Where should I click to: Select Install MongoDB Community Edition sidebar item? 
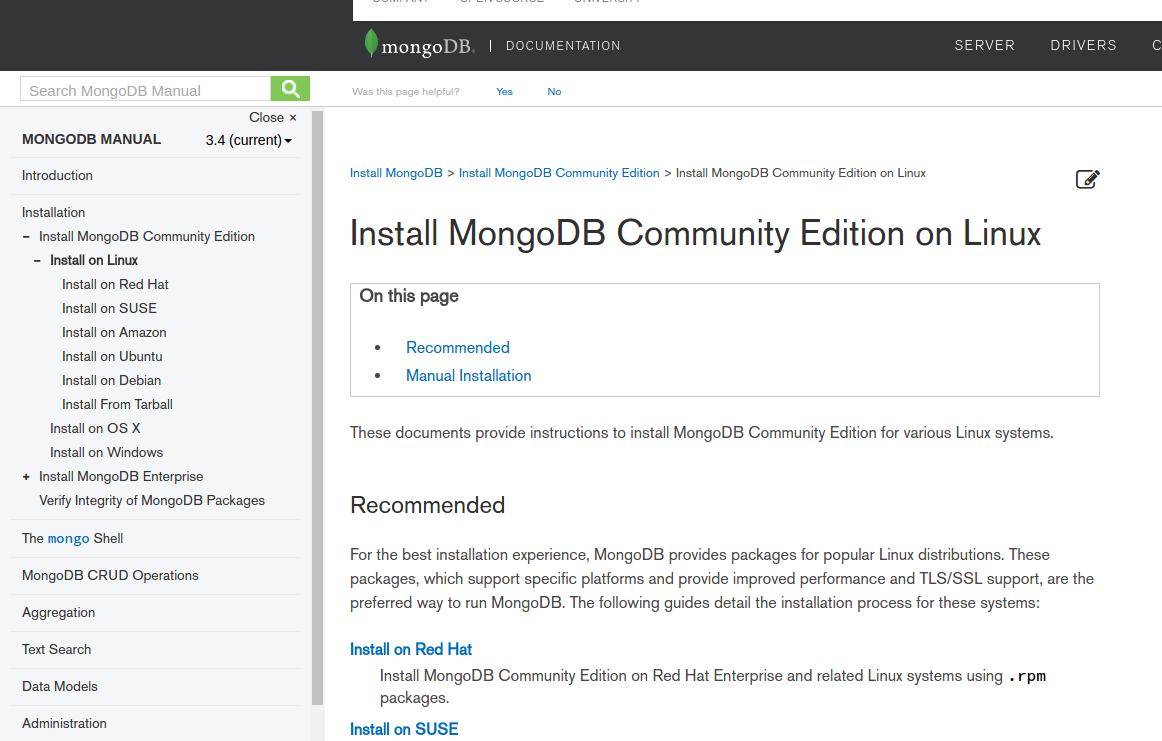[x=147, y=236]
